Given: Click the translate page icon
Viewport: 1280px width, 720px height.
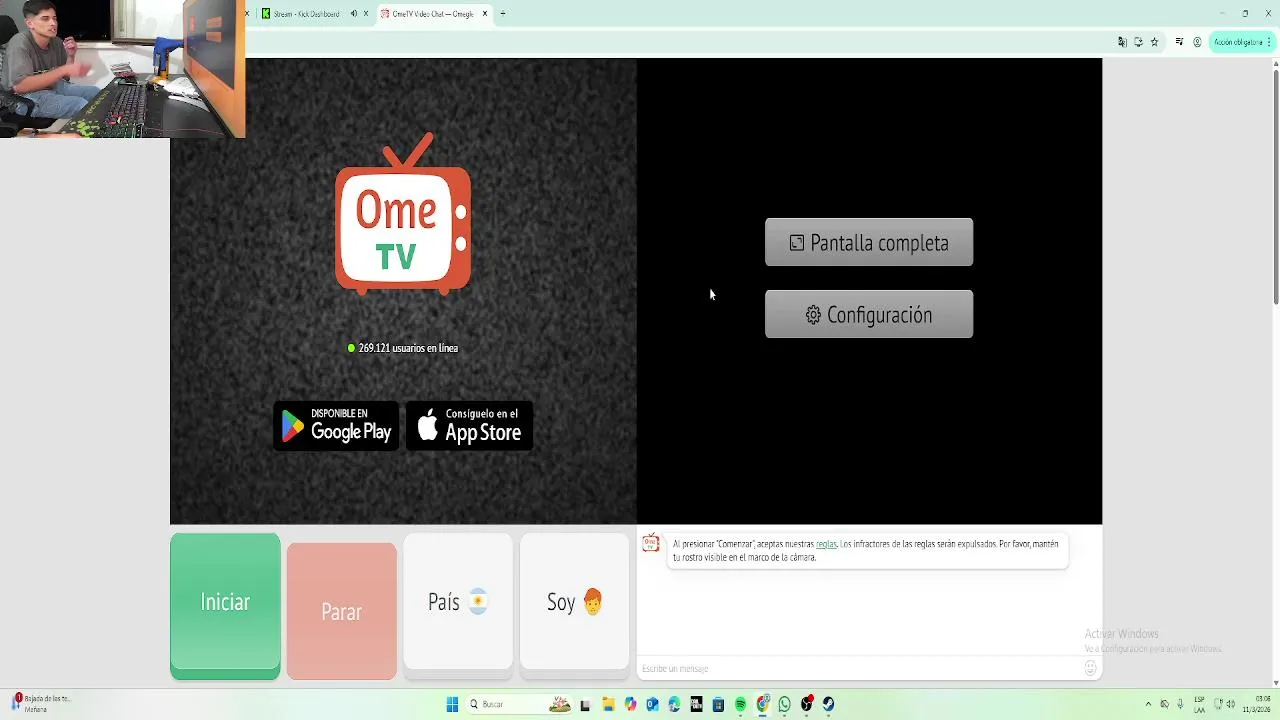Looking at the screenshot, I should point(1122,42).
